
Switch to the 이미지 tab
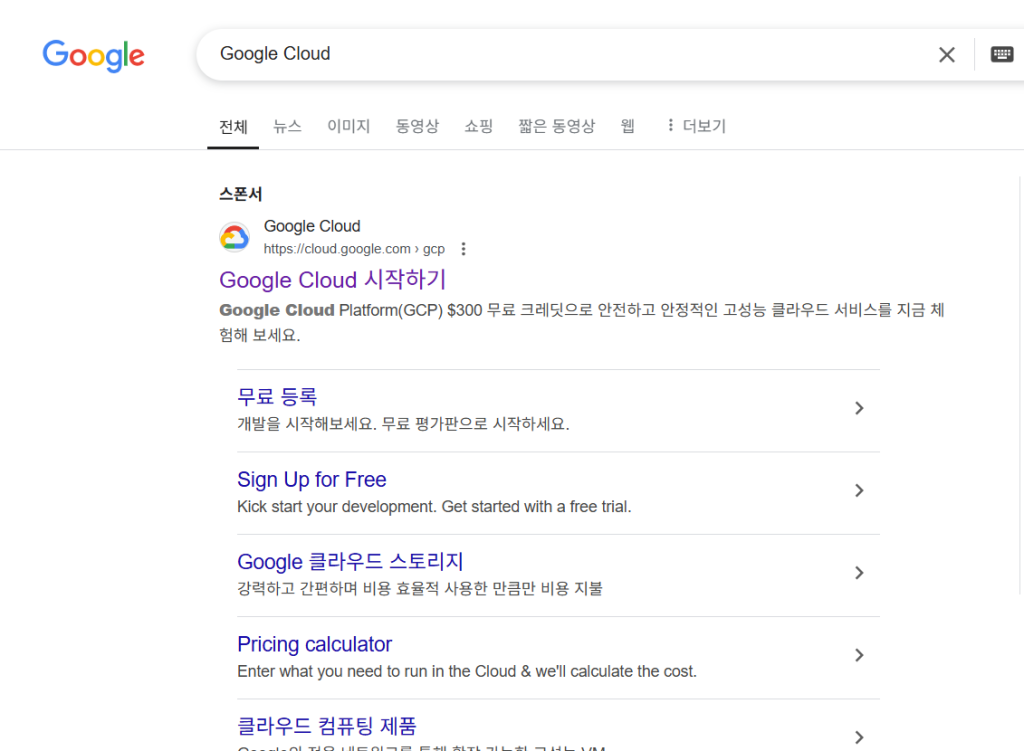click(348, 126)
